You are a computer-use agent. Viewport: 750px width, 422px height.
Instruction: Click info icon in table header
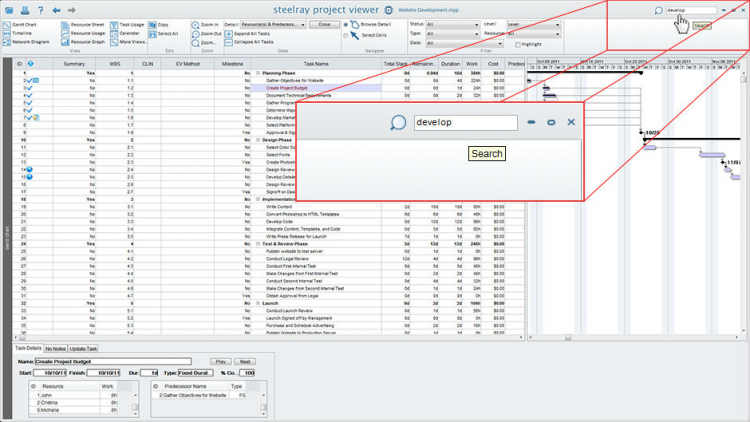click(x=31, y=64)
